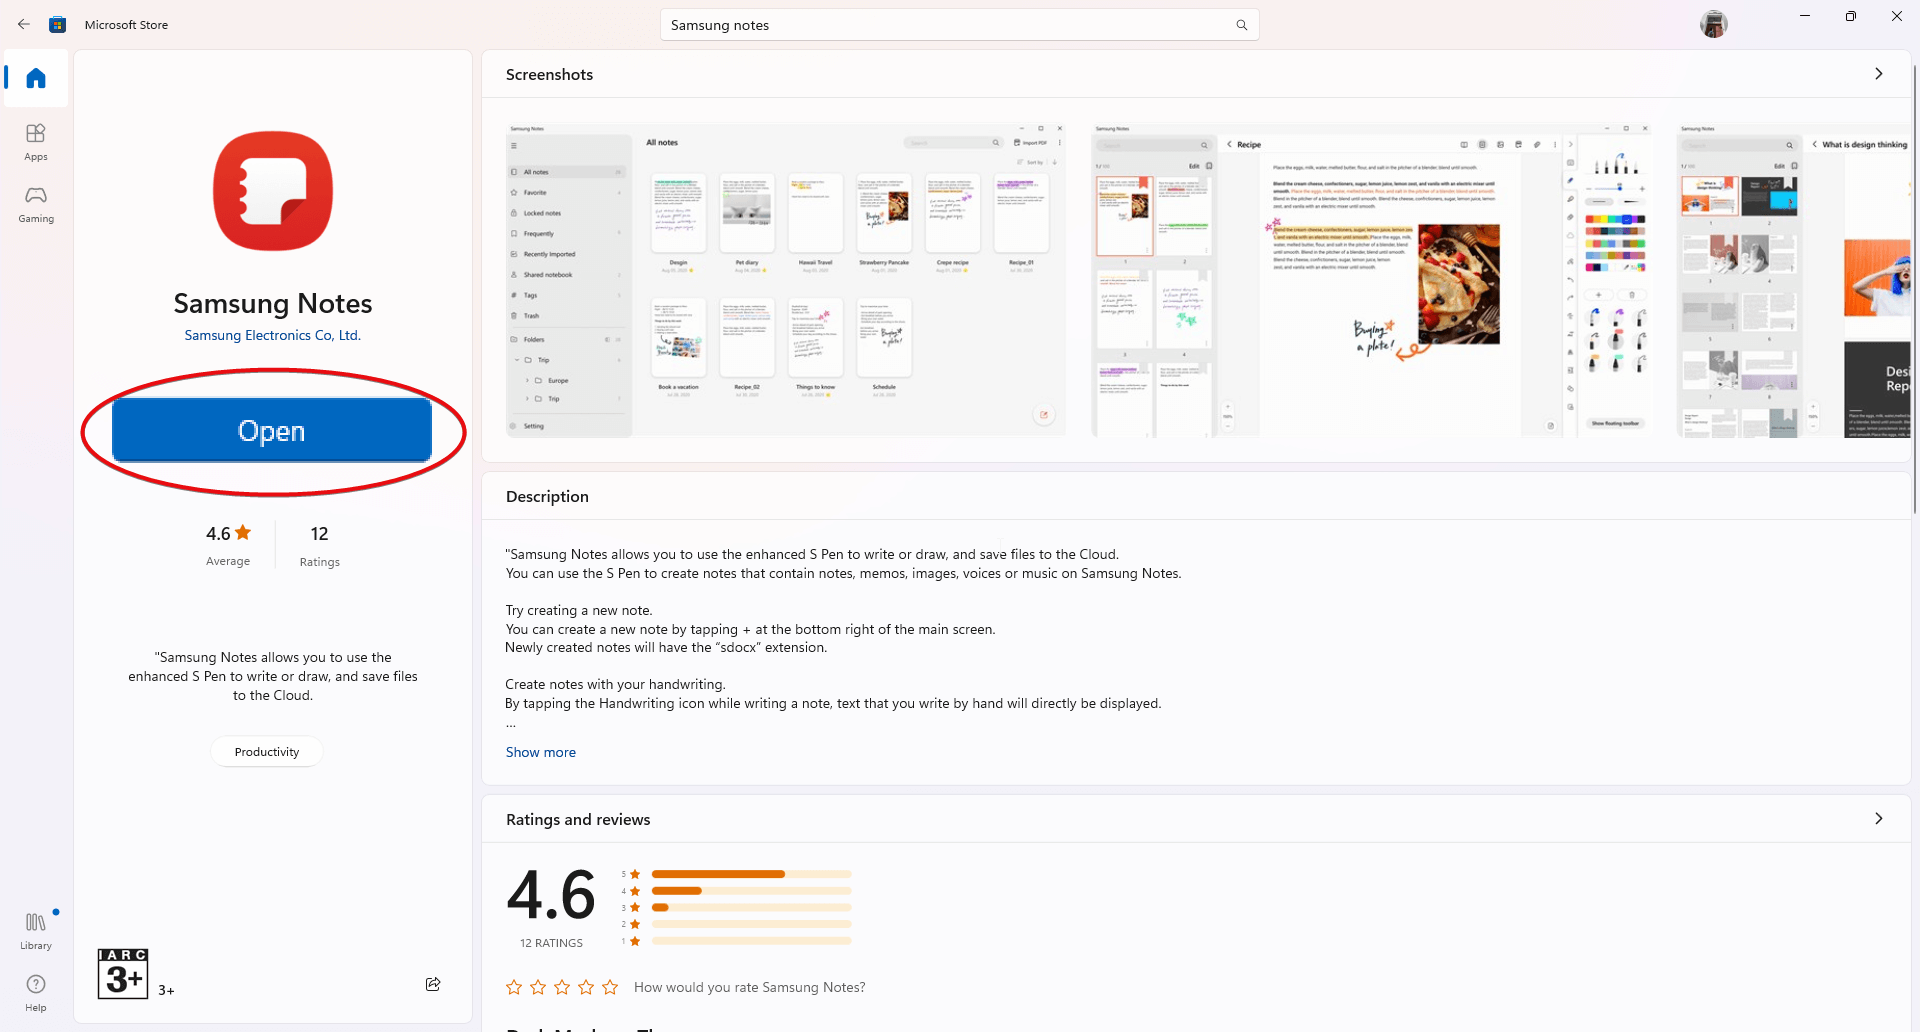Select the Productivity category tag
The height and width of the screenshot is (1032, 1920).
coord(266,752)
